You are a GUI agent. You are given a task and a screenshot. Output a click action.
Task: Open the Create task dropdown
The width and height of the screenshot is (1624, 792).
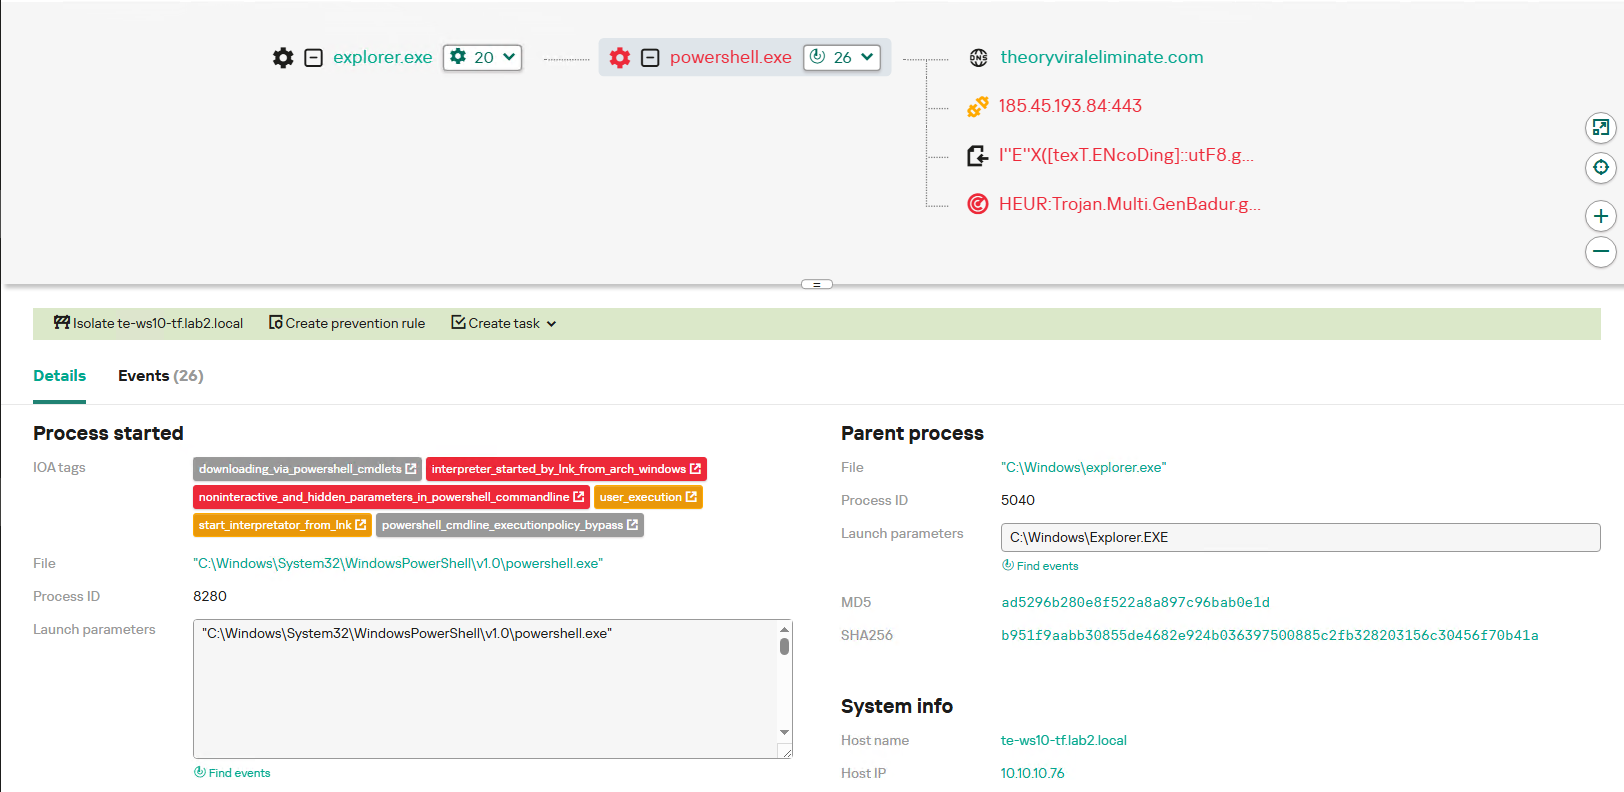click(x=504, y=324)
